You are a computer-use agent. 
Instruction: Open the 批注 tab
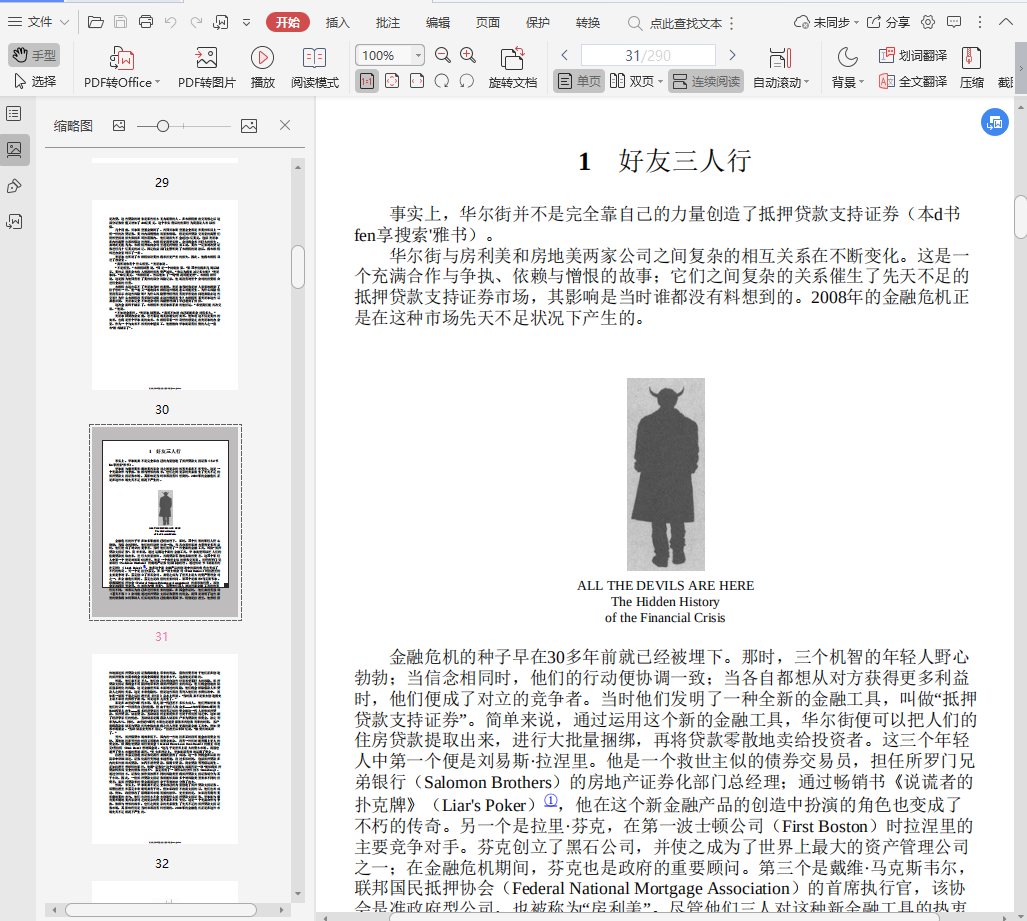[388, 22]
